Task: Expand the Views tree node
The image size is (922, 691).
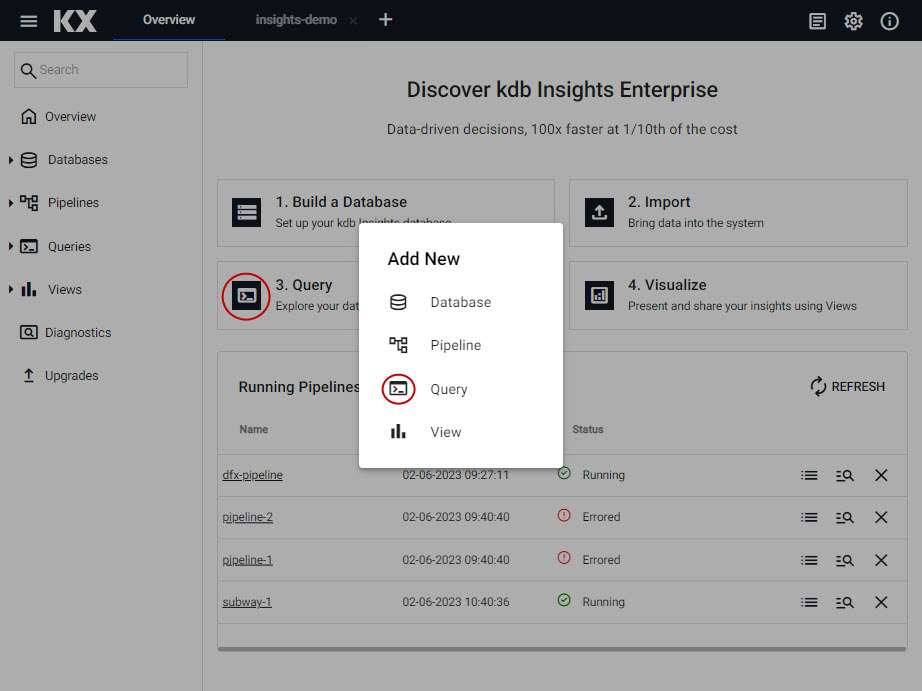Action: tap(11, 289)
